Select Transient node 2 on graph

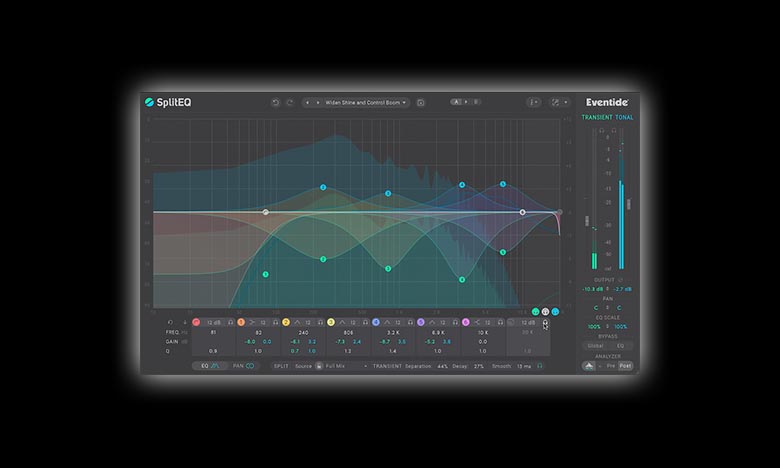tap(323, 259)
